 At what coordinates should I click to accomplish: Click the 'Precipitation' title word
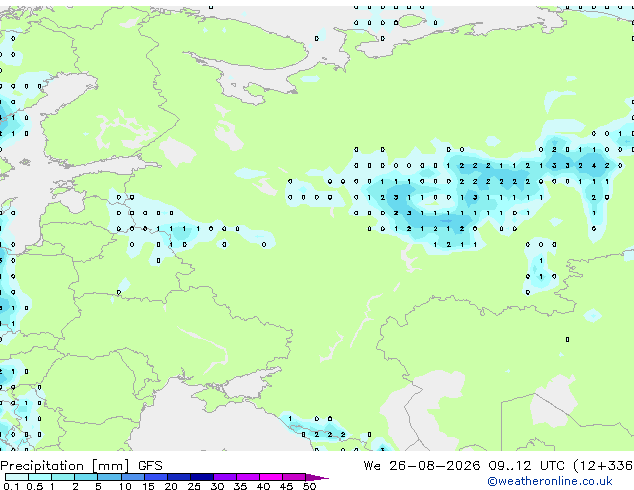click(x=42, y=466)
